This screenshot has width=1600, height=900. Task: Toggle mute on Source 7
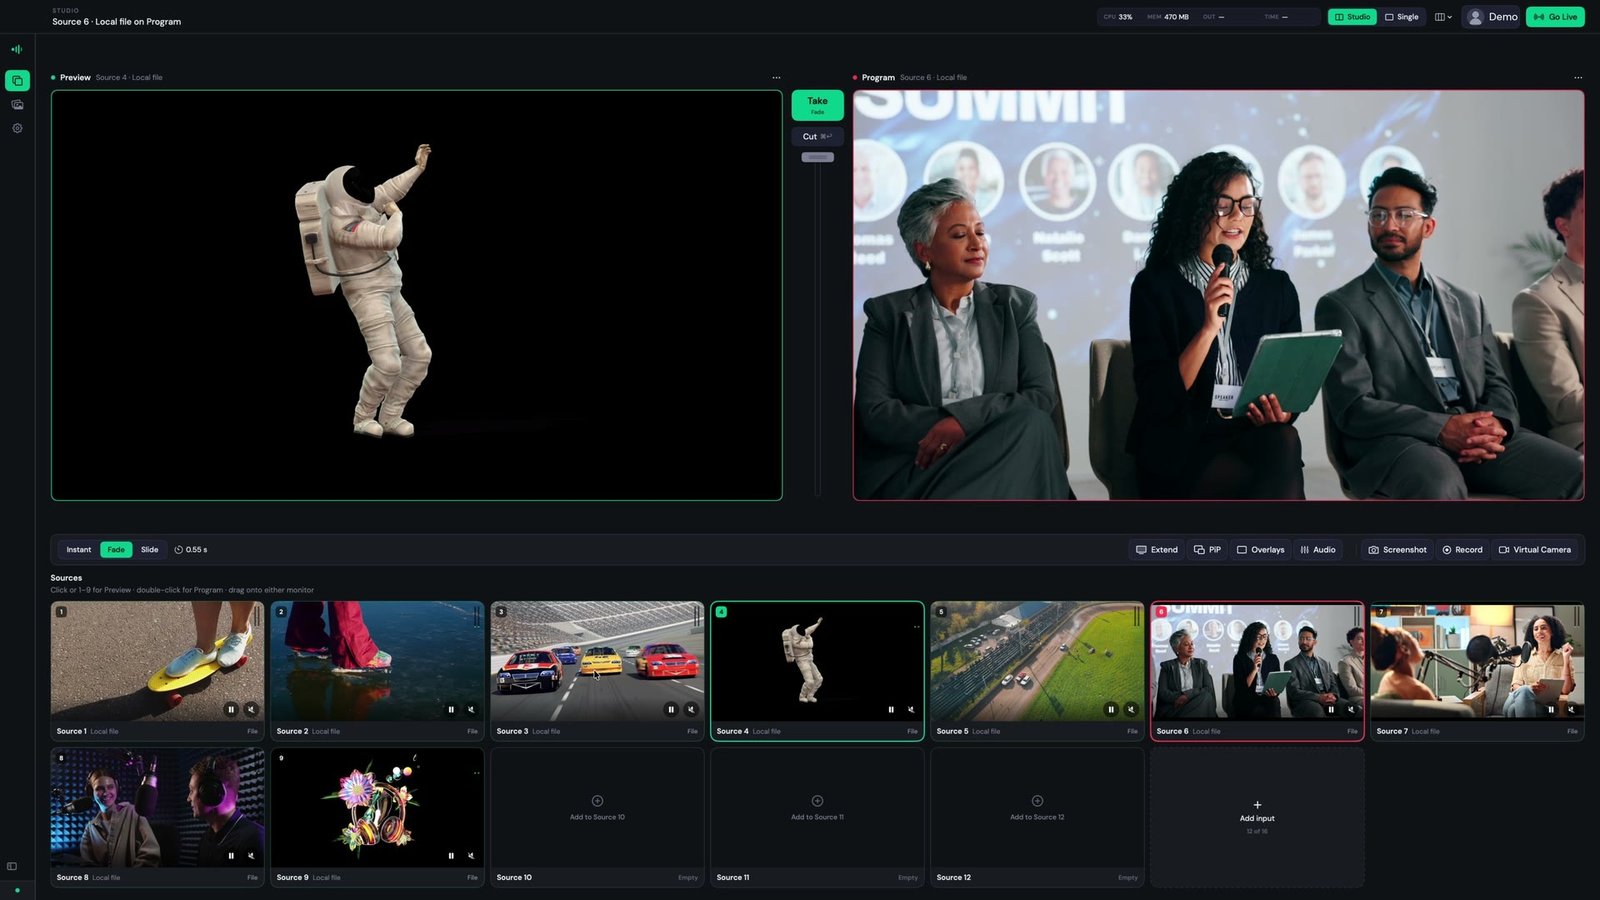[x=1571, y=710]
